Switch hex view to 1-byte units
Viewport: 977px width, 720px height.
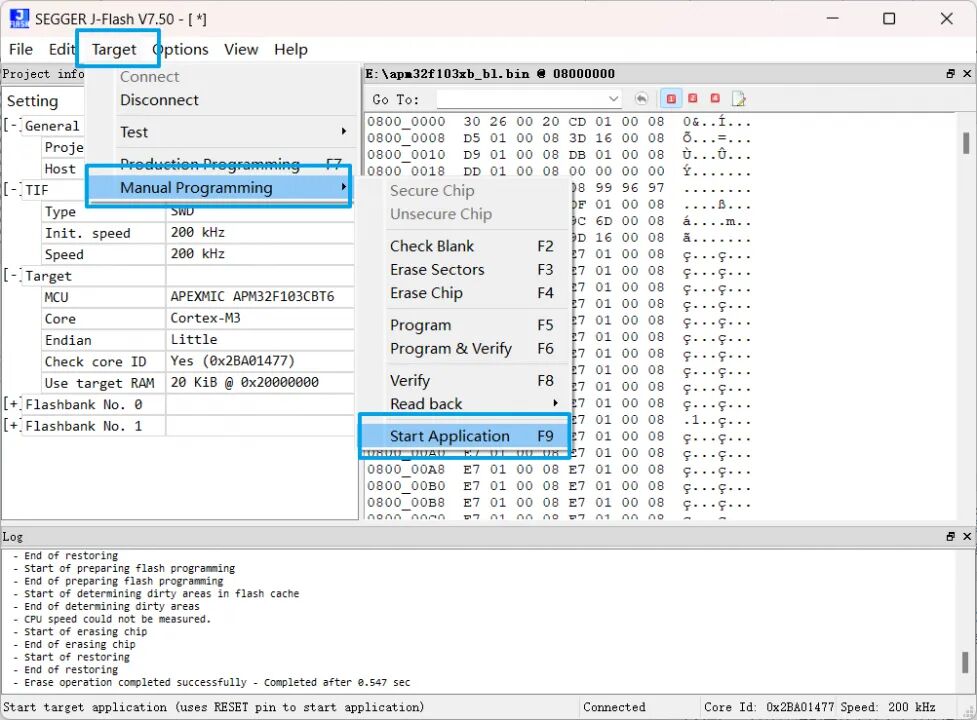pos(671,99)
